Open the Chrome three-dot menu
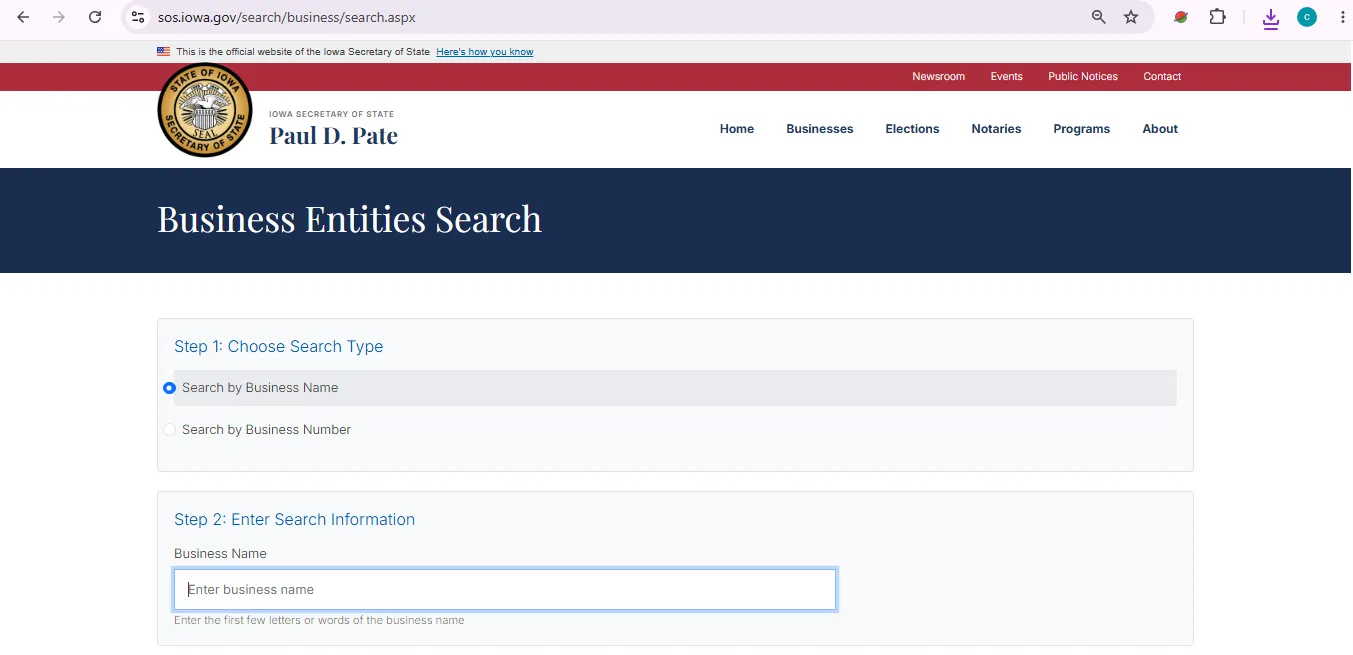This screenshot has width=1353, height=655. [x=1342, y=17]
